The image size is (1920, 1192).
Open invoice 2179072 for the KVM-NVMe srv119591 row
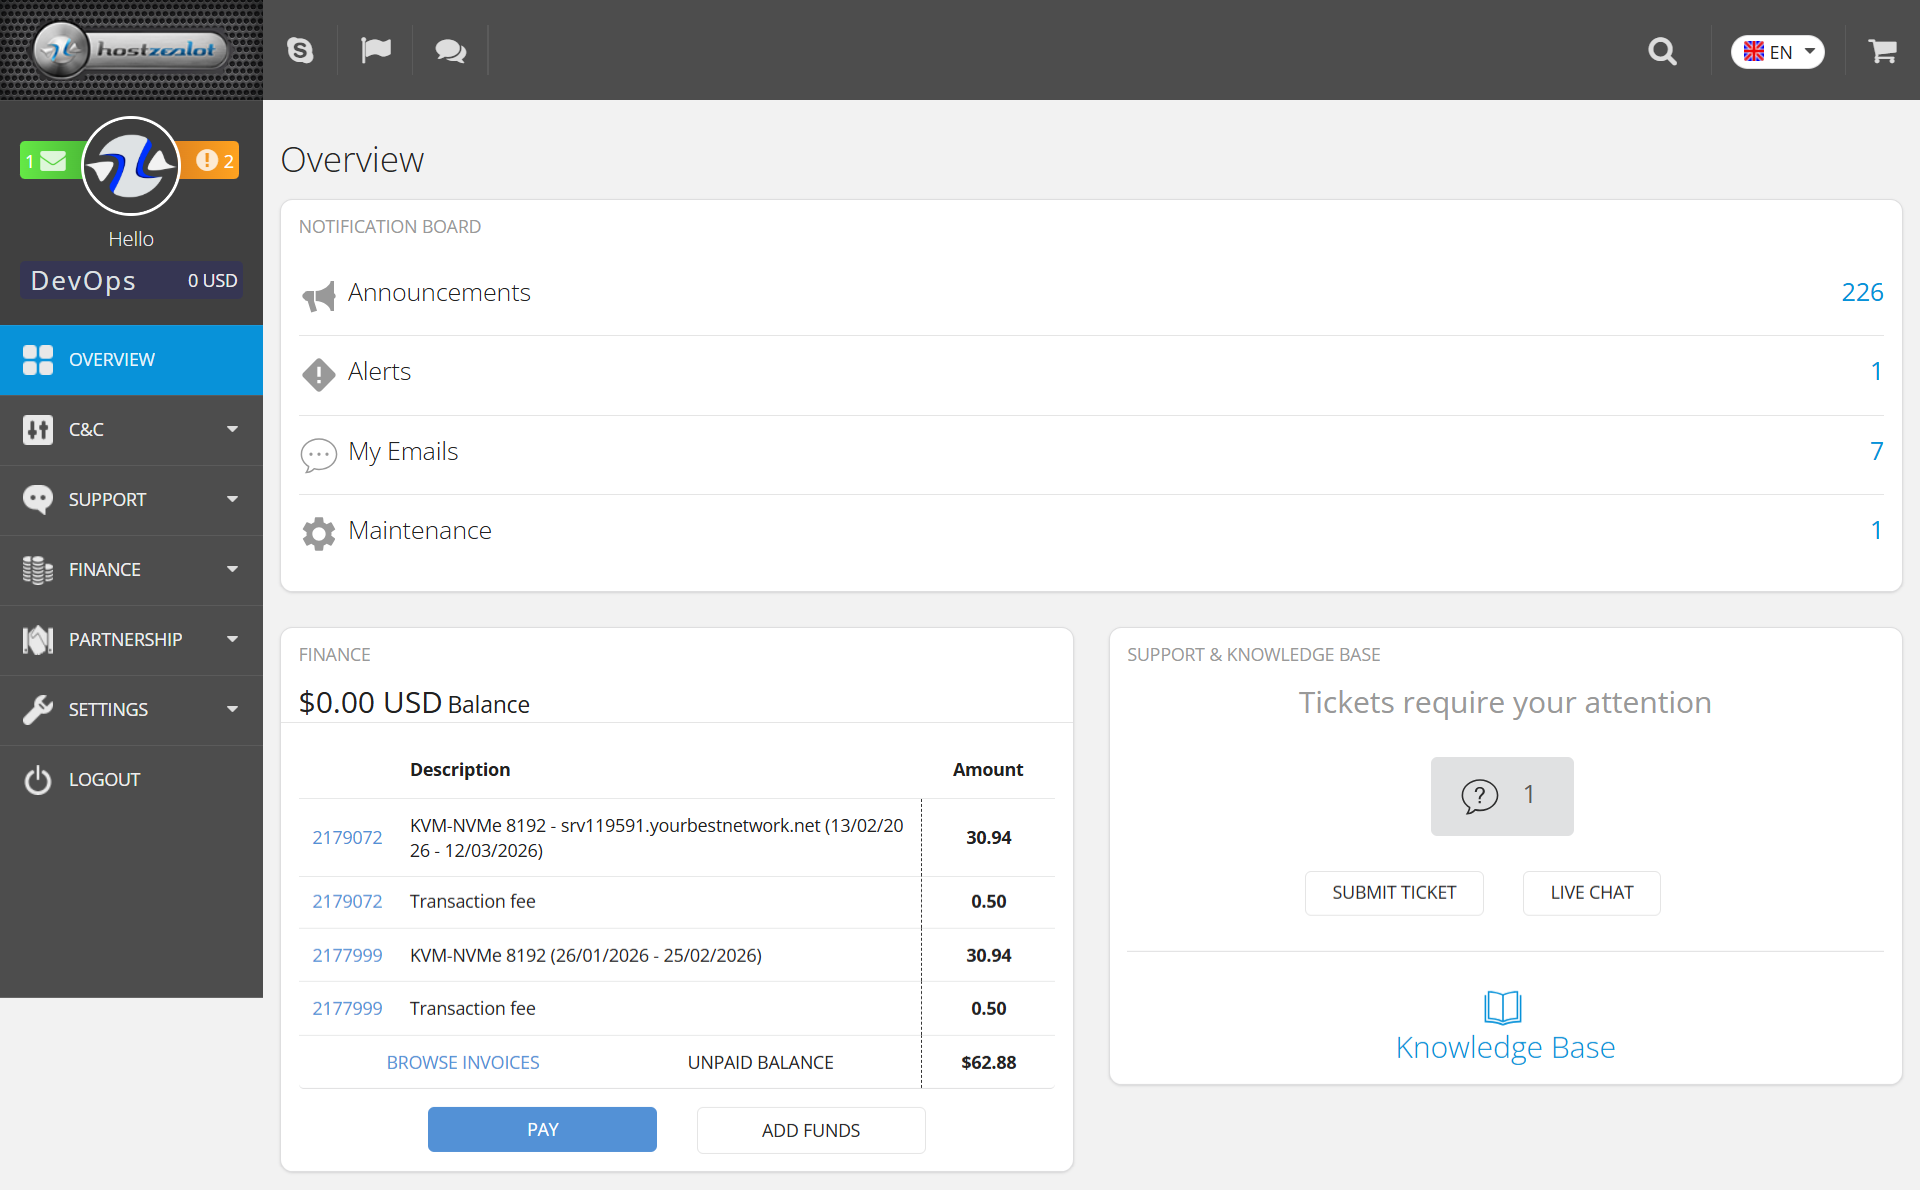point(347,838)
